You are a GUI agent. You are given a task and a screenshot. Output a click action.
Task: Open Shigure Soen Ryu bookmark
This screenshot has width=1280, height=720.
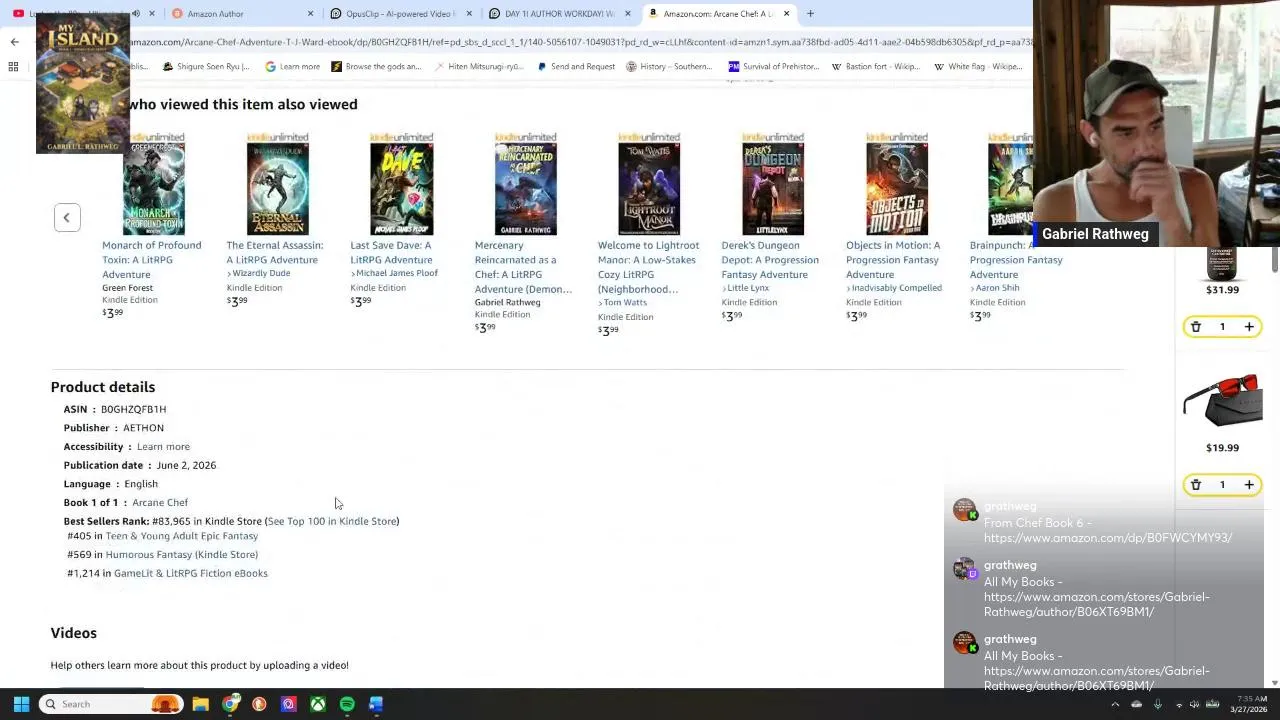pyautogui.click(x=205, y=66)
